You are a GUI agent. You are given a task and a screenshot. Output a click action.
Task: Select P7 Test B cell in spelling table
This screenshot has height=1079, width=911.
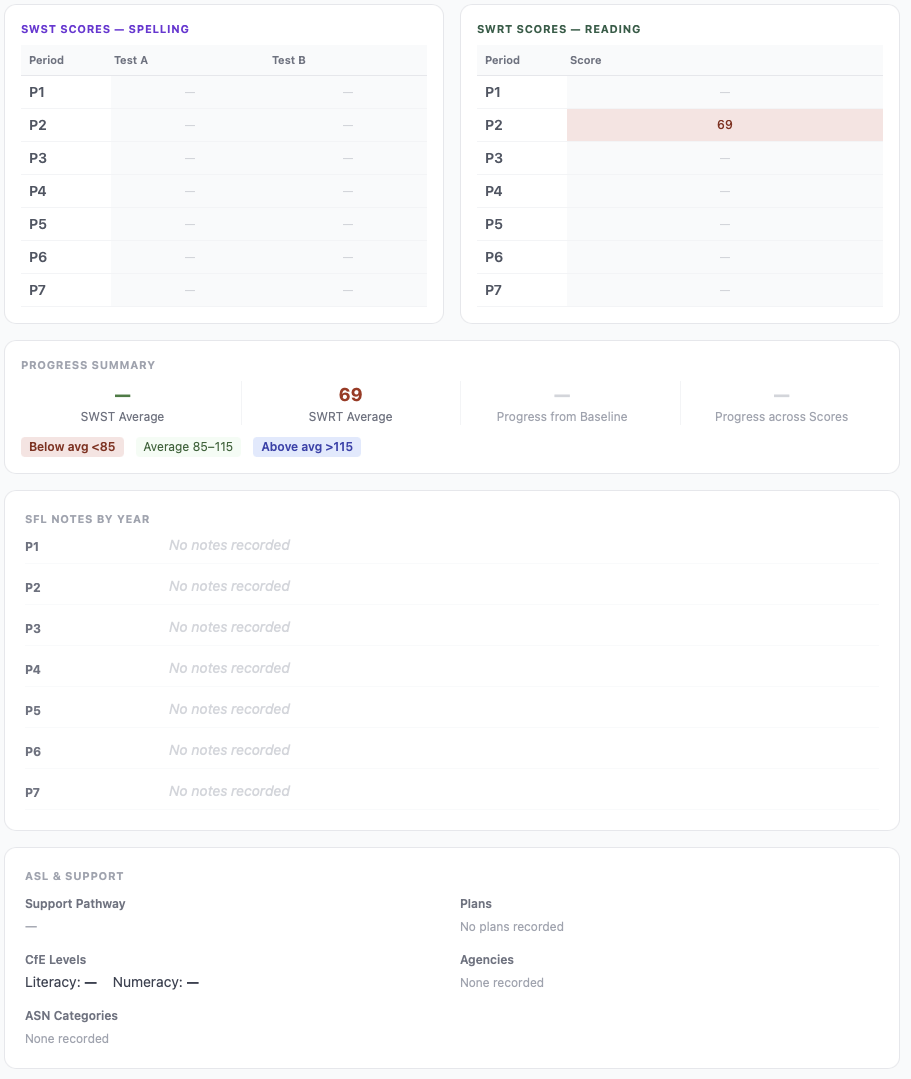coord(347,290)
